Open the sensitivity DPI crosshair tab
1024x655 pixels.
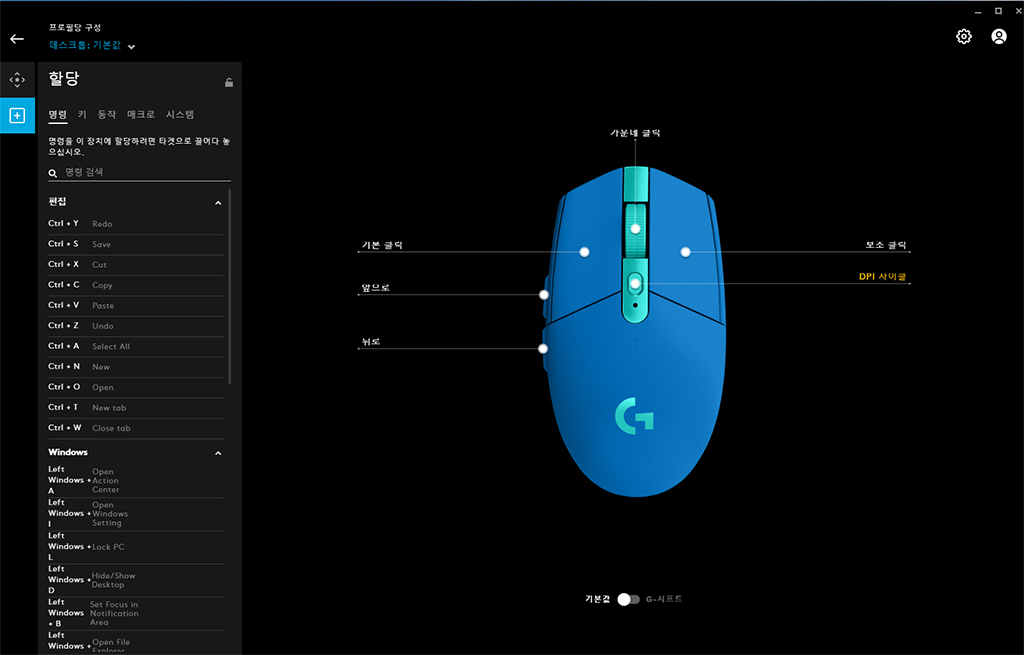17,80
